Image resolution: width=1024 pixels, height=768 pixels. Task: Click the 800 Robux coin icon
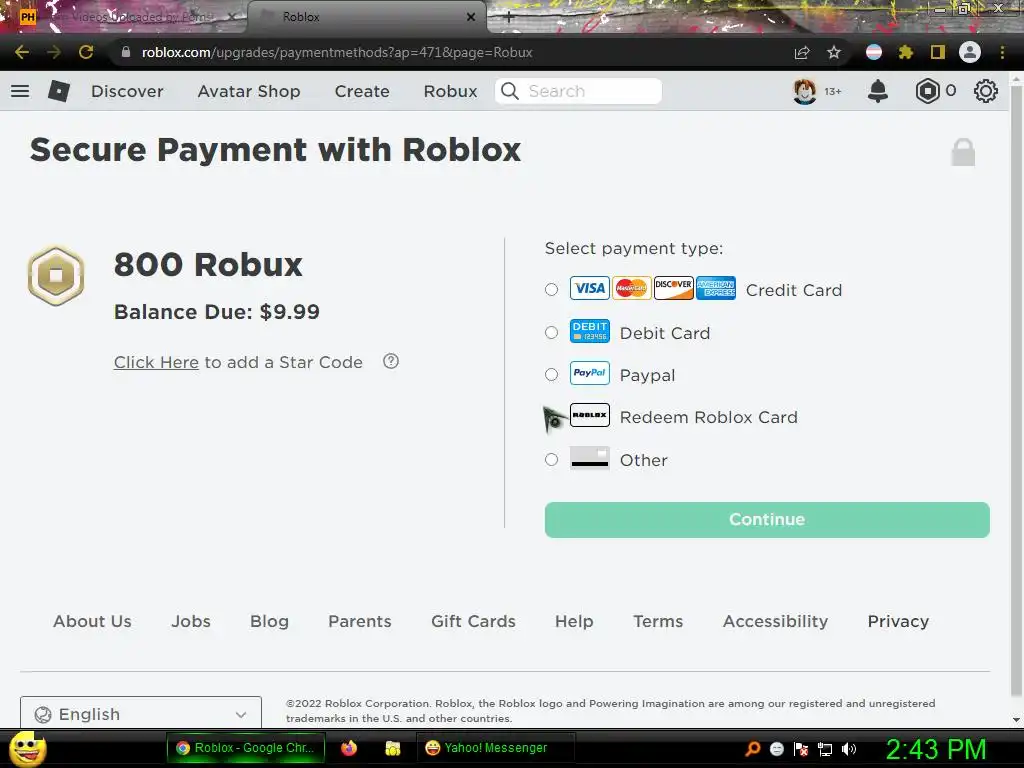tap(56, 276)
